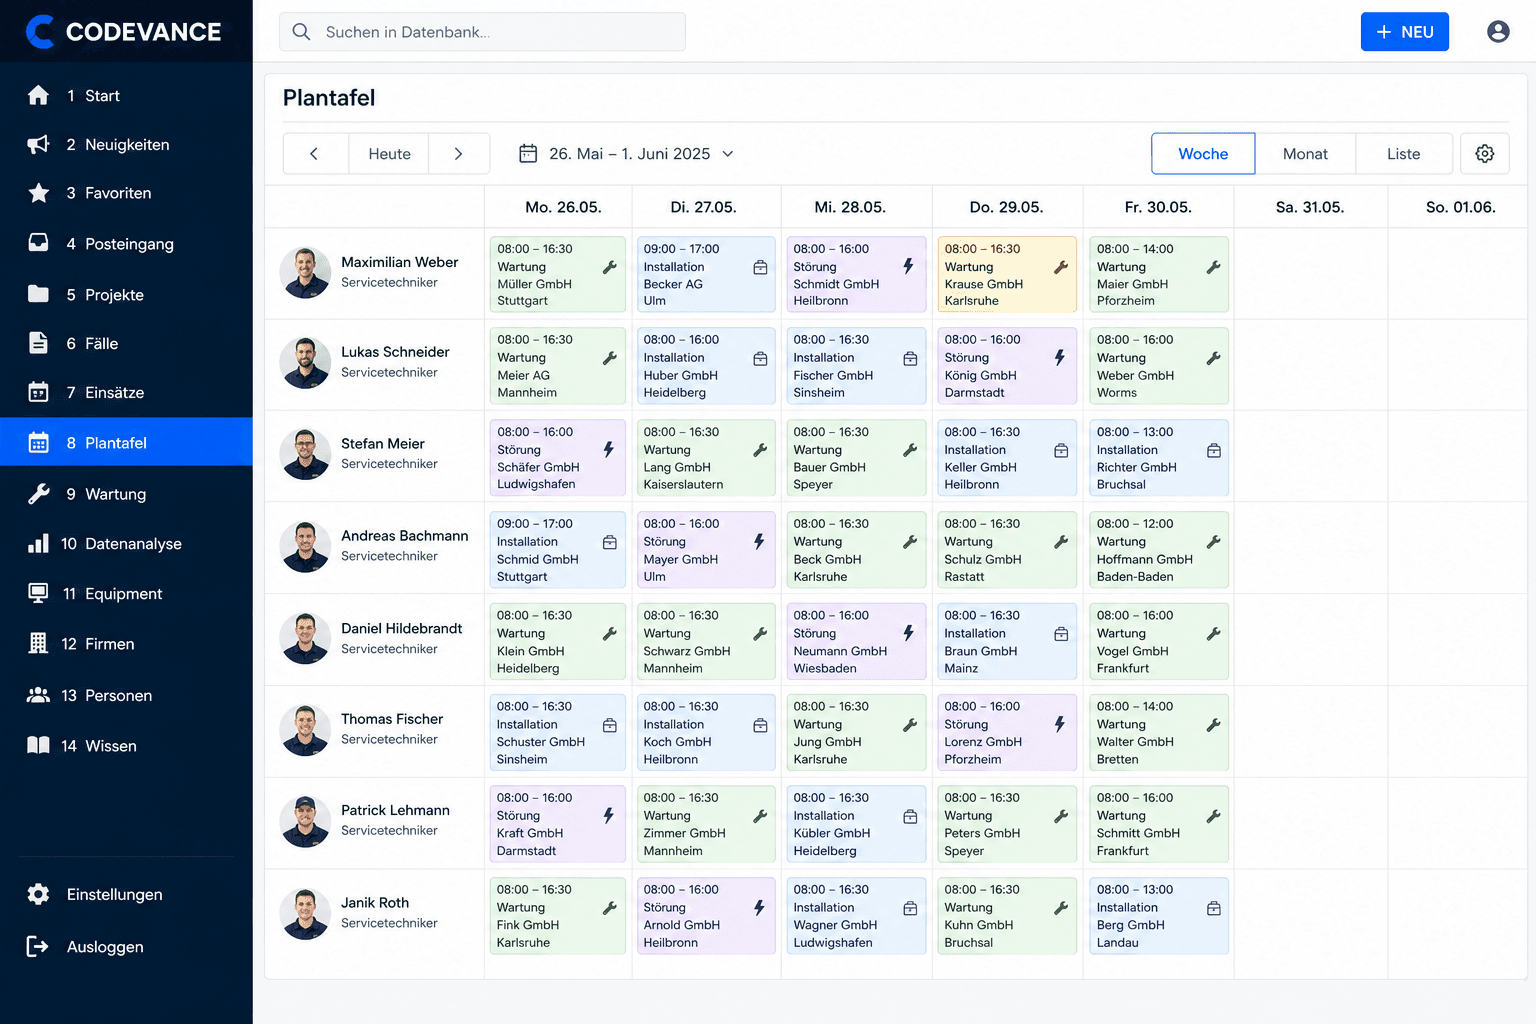
Task: Switch to the Liste view
Action: (x=1403, y=154)
